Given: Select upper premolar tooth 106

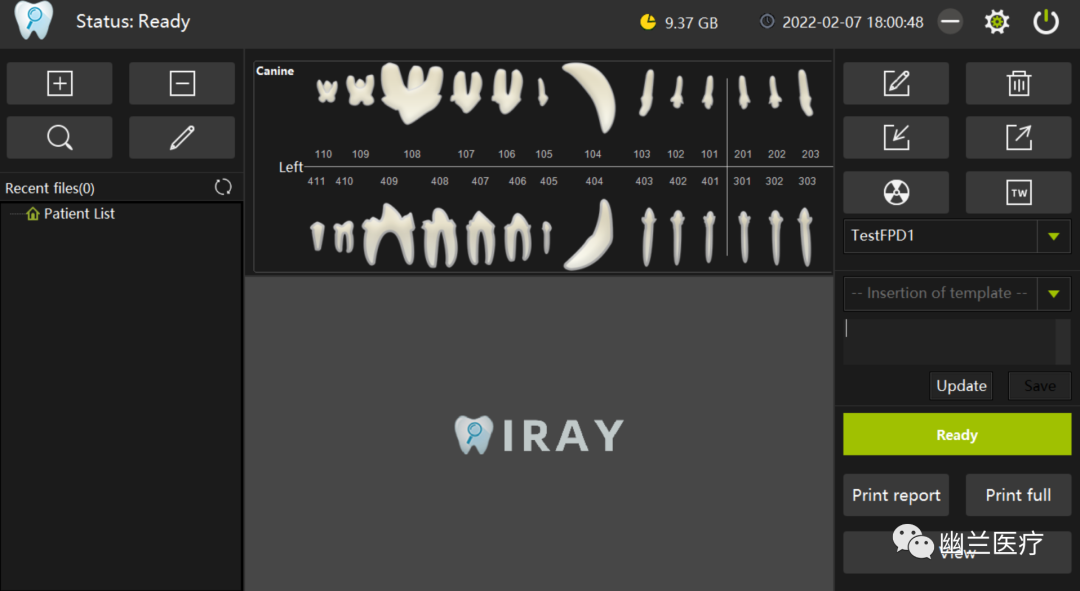Looking at the screenshot, I should pos(507,91).
